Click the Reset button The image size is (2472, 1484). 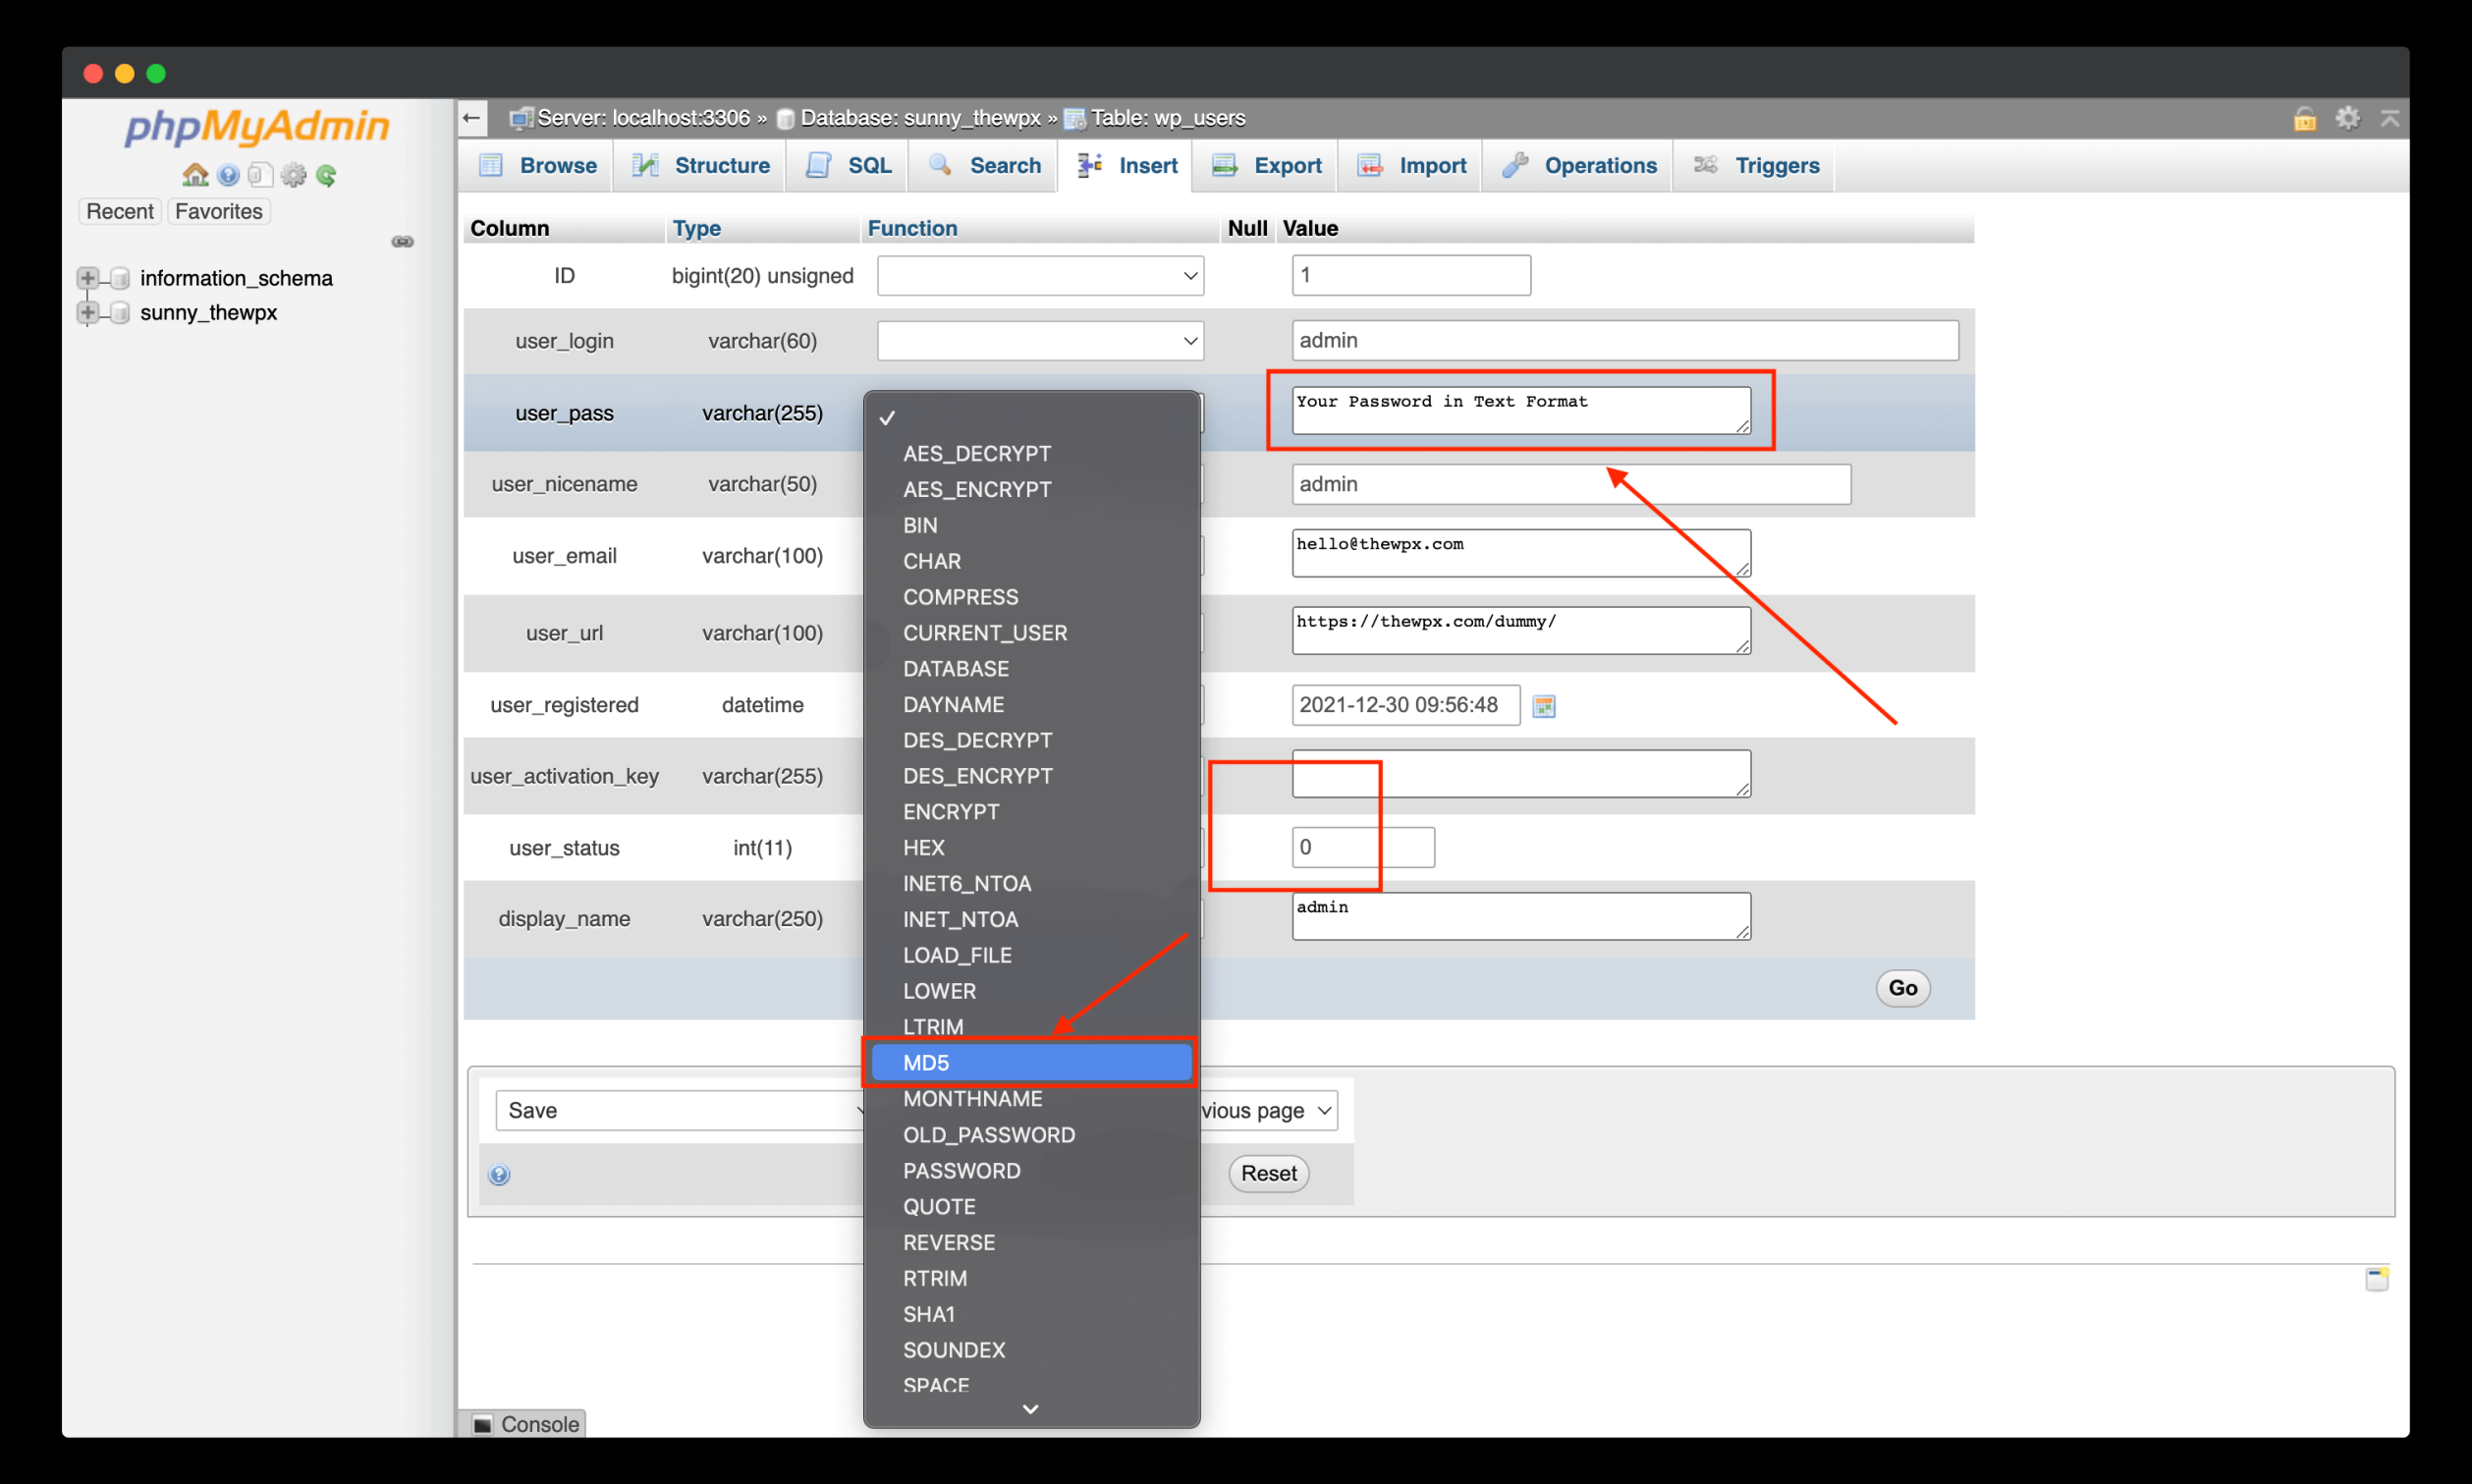pyautogui.click(x=1268, y=1173)
